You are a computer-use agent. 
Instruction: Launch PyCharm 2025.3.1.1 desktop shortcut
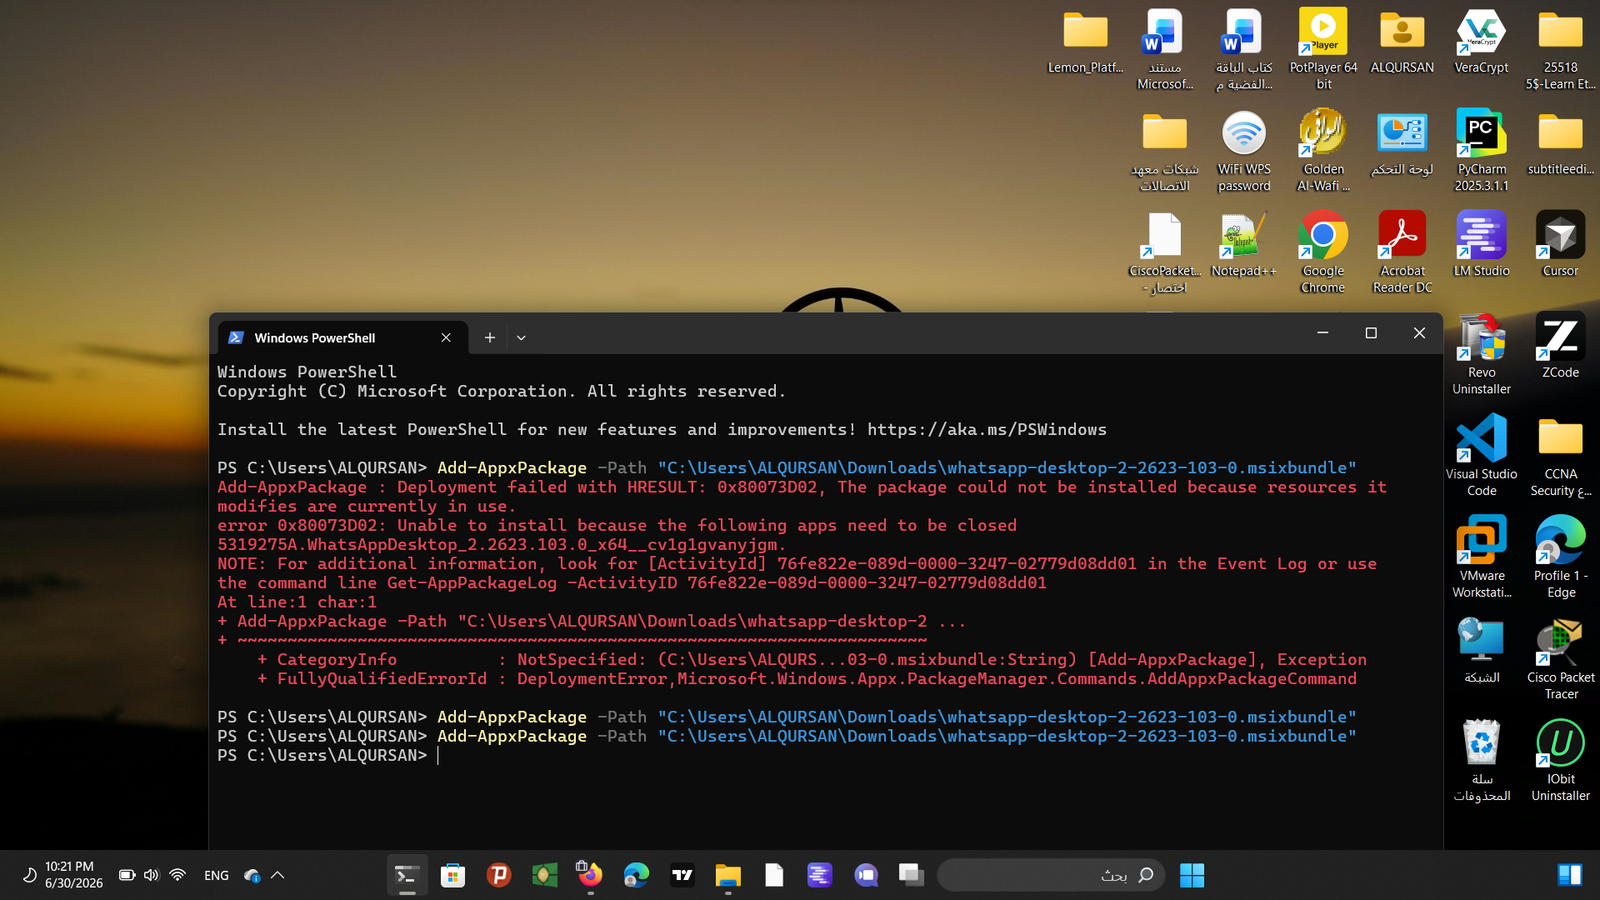point(1481,151)
